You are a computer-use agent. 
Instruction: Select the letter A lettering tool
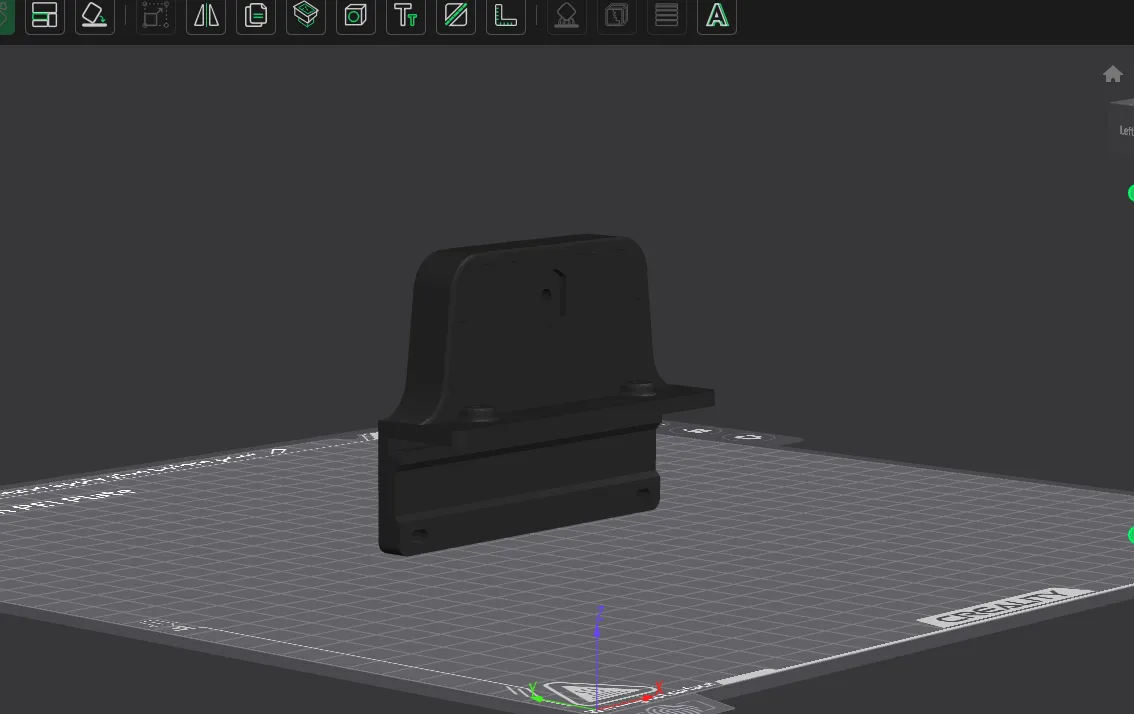tap(716, 16)
